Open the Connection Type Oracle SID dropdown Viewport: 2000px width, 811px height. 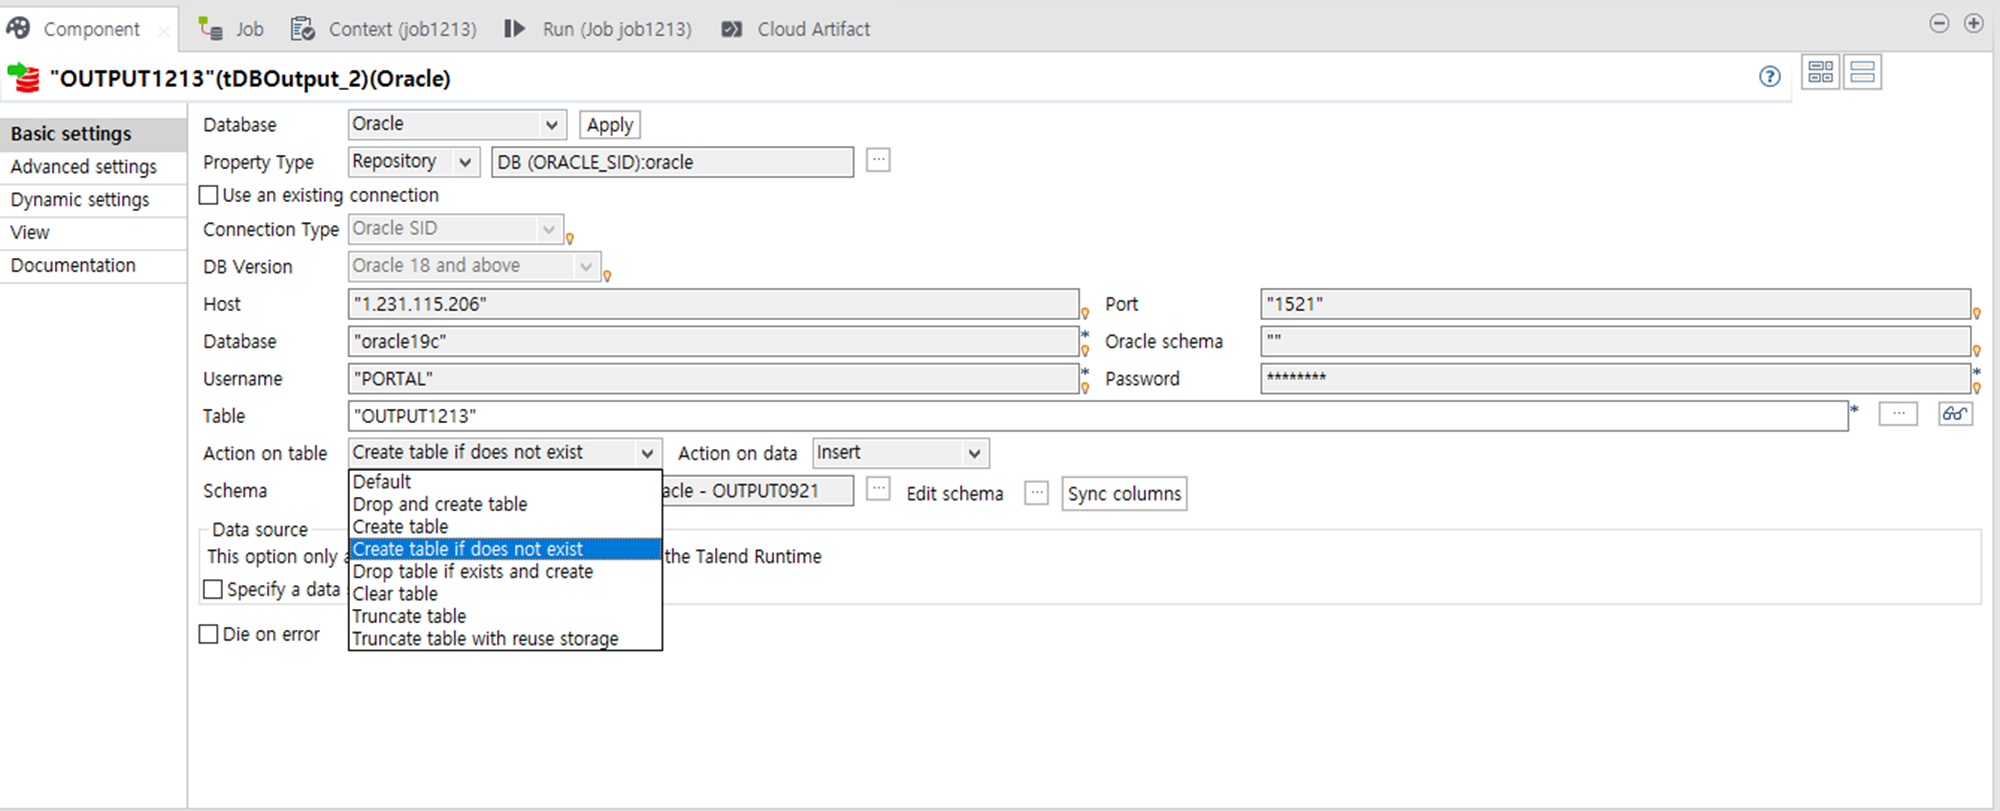(x=455, y=229)
